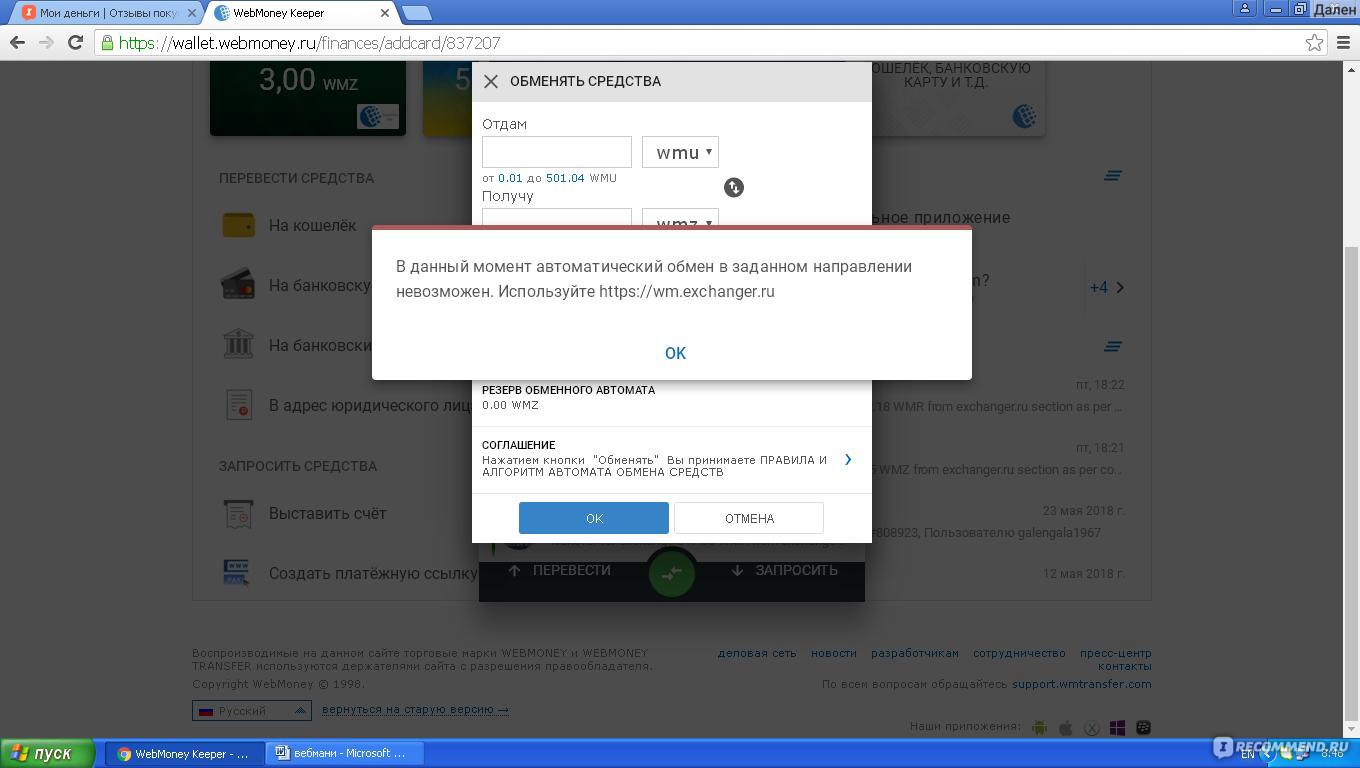The width and height of the screenshot is (1360, 768).
Task: Click the payment link www icon
Action: [x=237, y=573]
